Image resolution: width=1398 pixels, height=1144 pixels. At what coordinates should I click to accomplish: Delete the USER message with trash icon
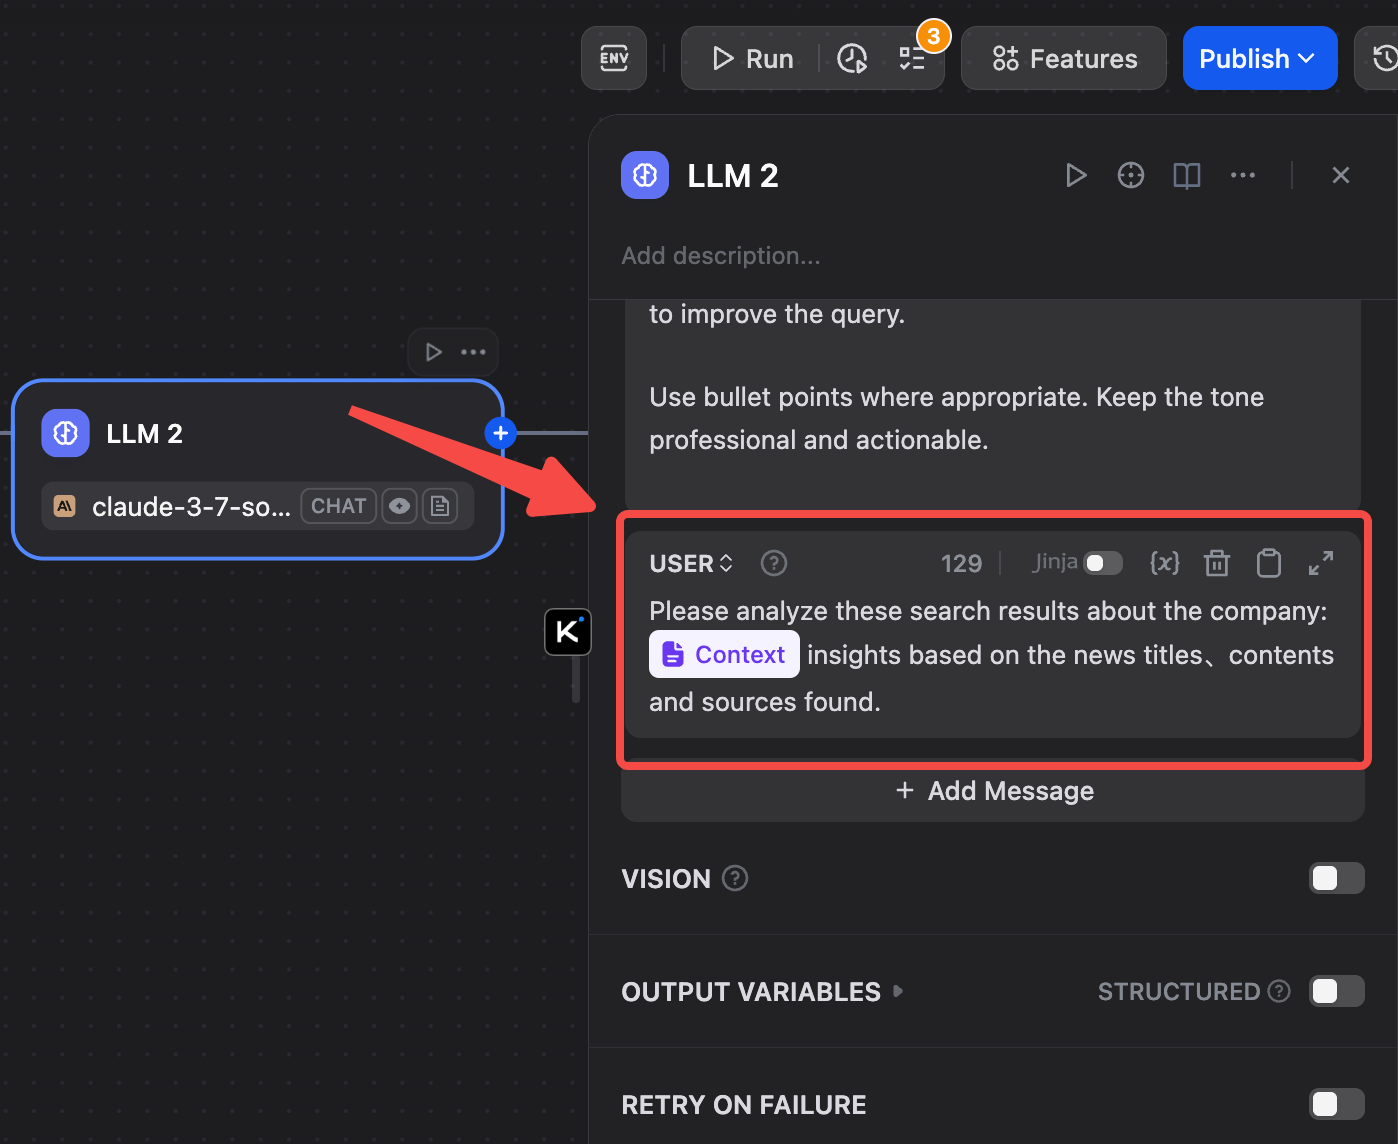1217,563
